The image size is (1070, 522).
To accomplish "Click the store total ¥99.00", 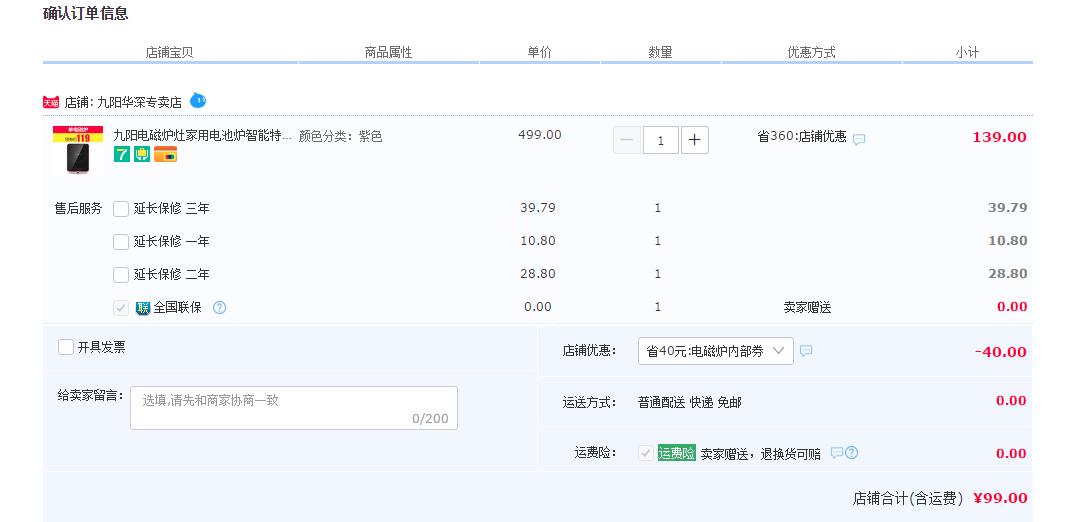I will (x=1000, y=498).
